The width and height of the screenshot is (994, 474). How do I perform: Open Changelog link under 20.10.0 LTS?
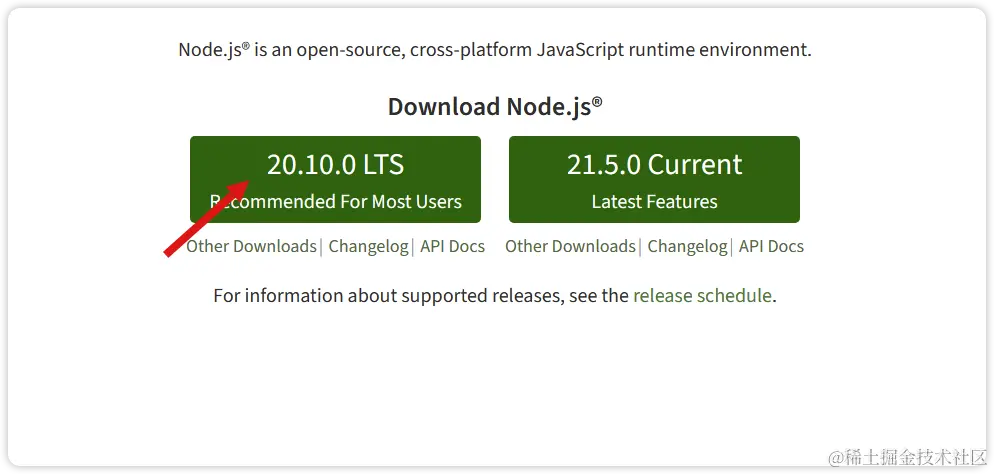coord(368,247)
